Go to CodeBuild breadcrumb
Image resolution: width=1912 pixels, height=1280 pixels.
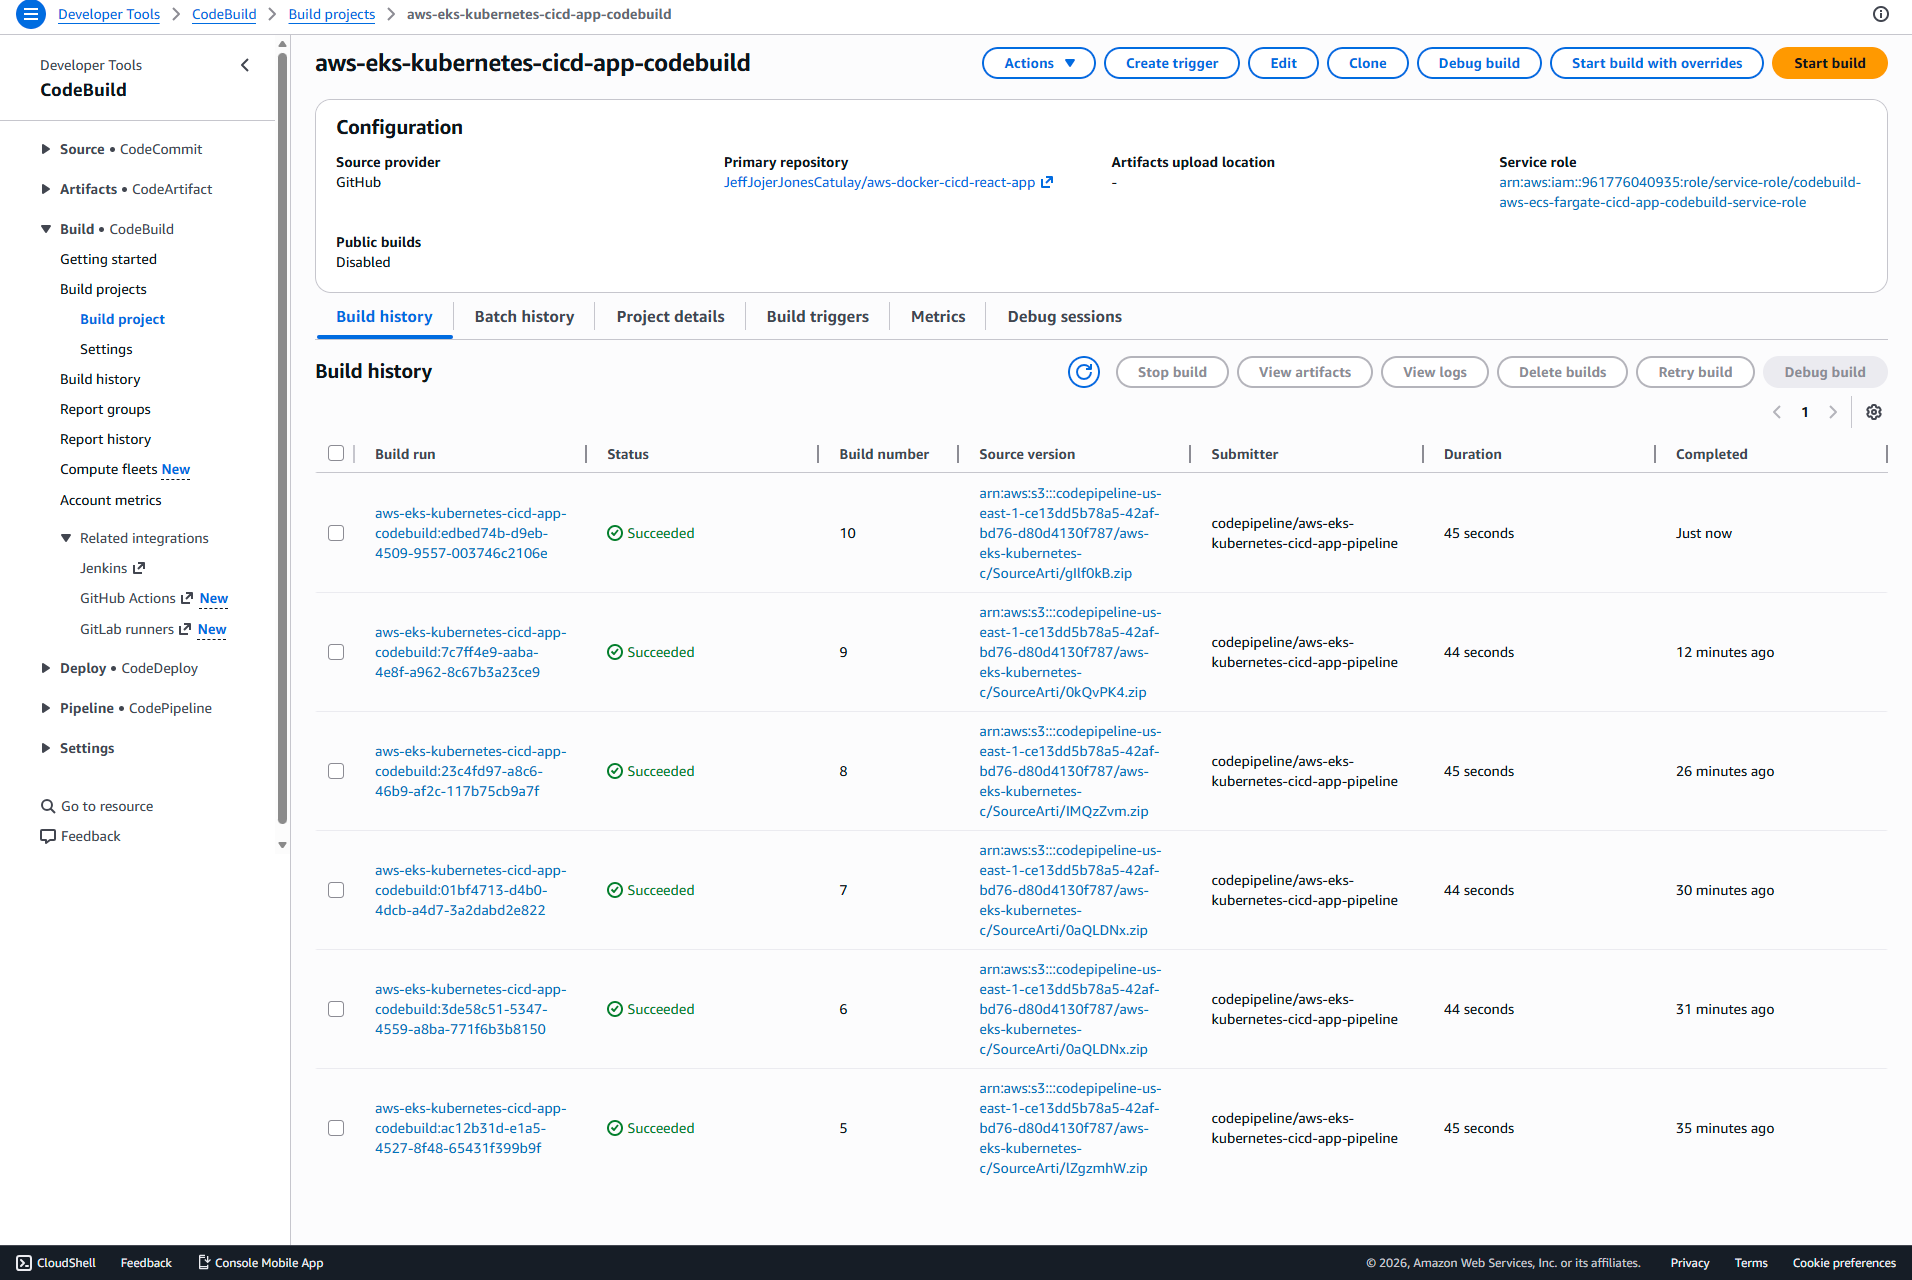coord(224,14)
